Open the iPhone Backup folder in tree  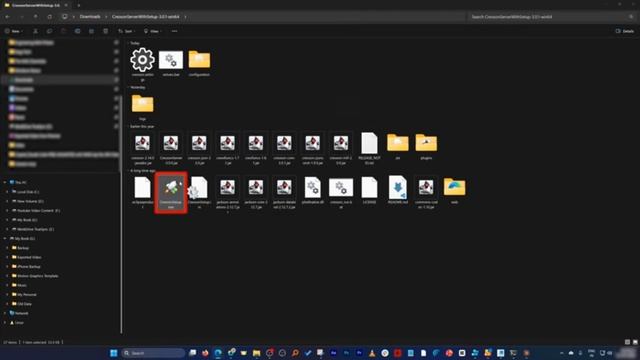point(26,267)
